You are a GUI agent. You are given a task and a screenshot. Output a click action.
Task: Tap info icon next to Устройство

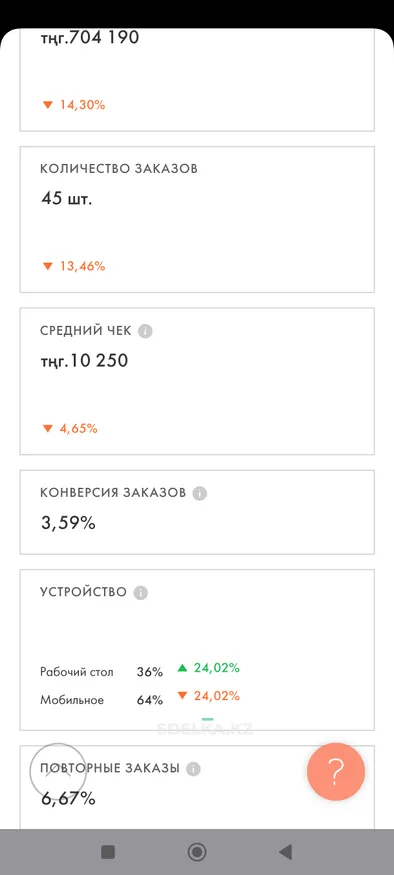(141, 593)
